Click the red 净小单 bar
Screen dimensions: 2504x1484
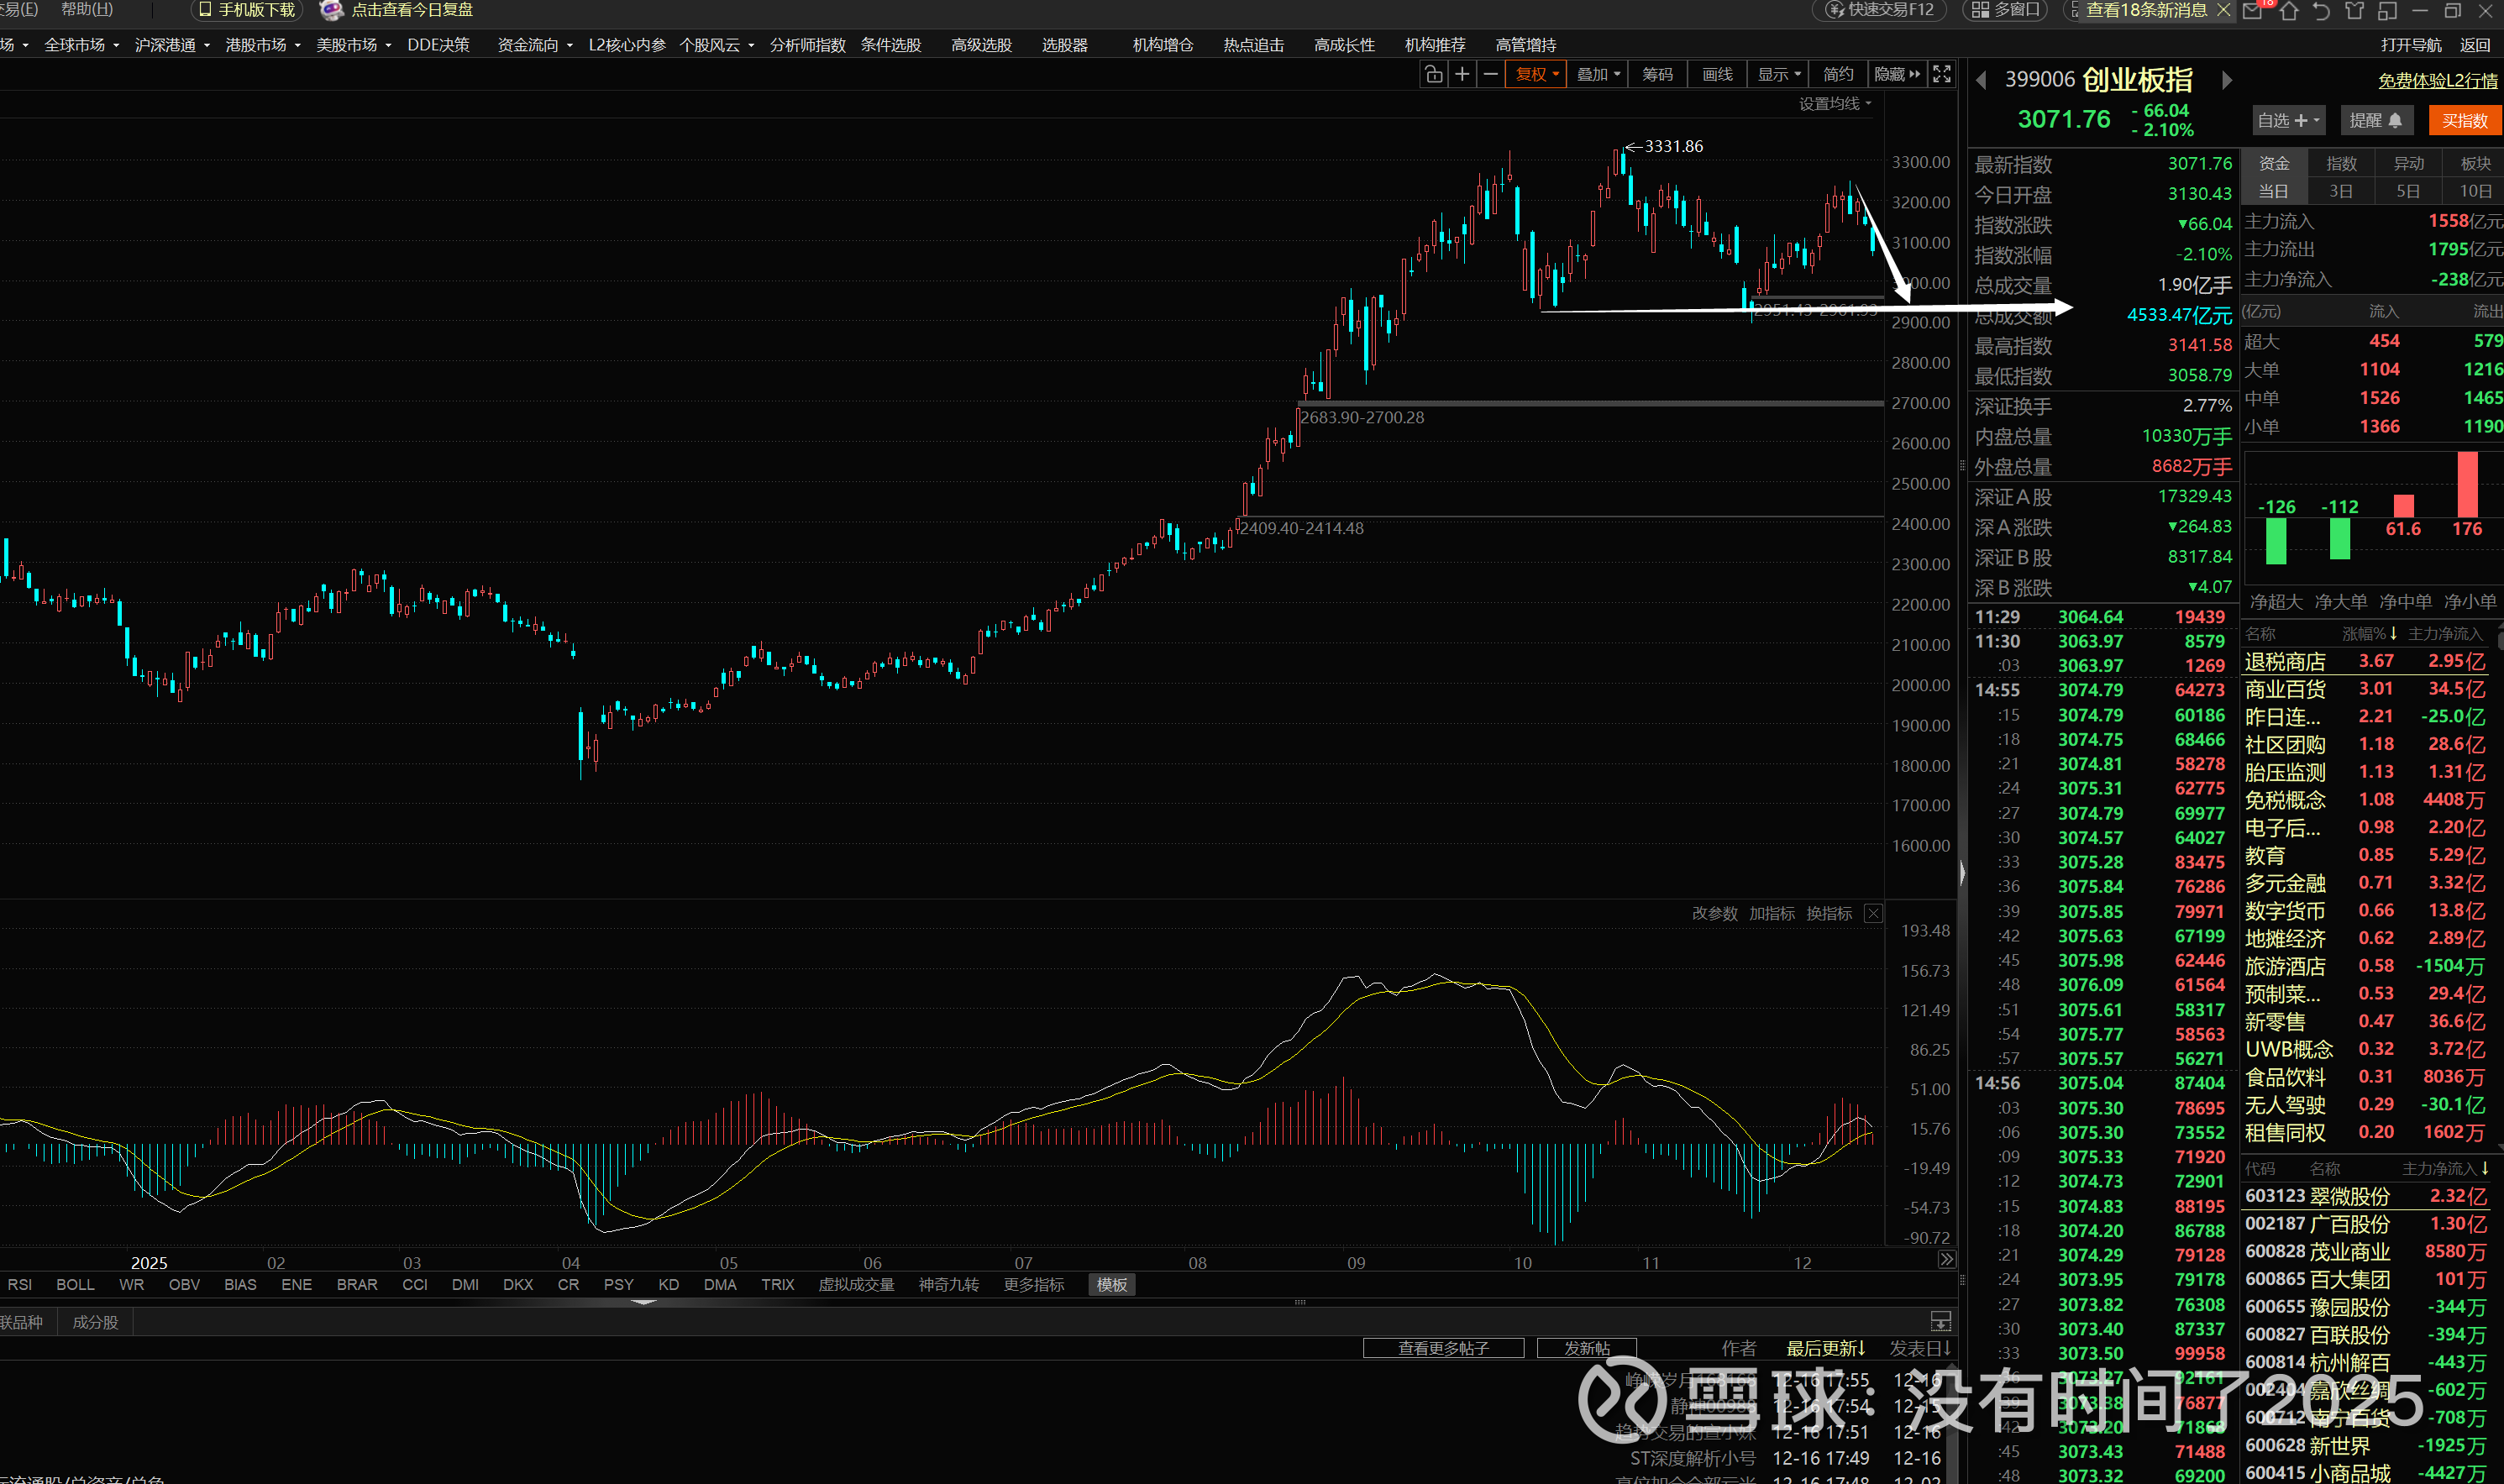point(2467,485)
